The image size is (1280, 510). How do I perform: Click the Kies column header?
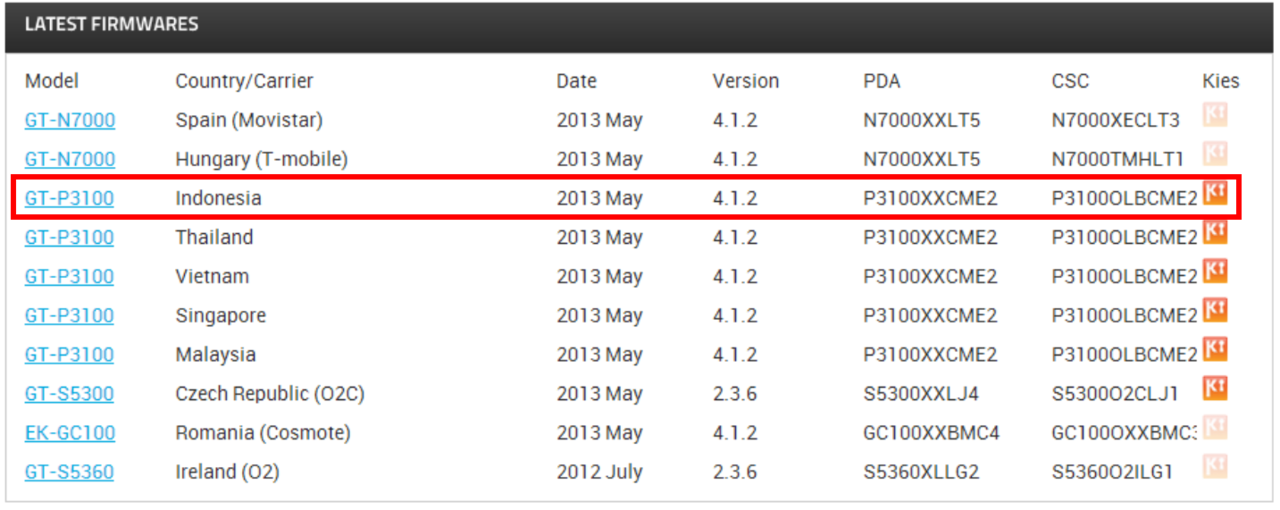(1221, 81)
